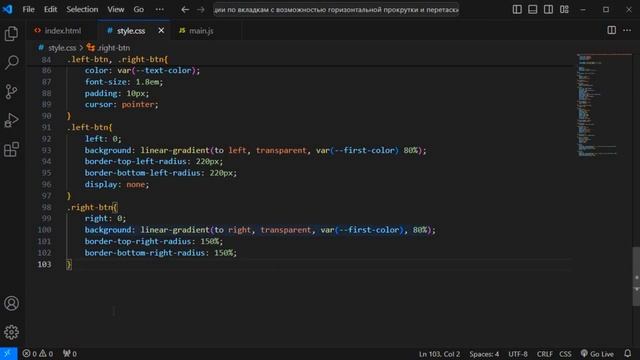Click the VS Code logo icon
Screen dimensions: 640x360
(8, 9)
